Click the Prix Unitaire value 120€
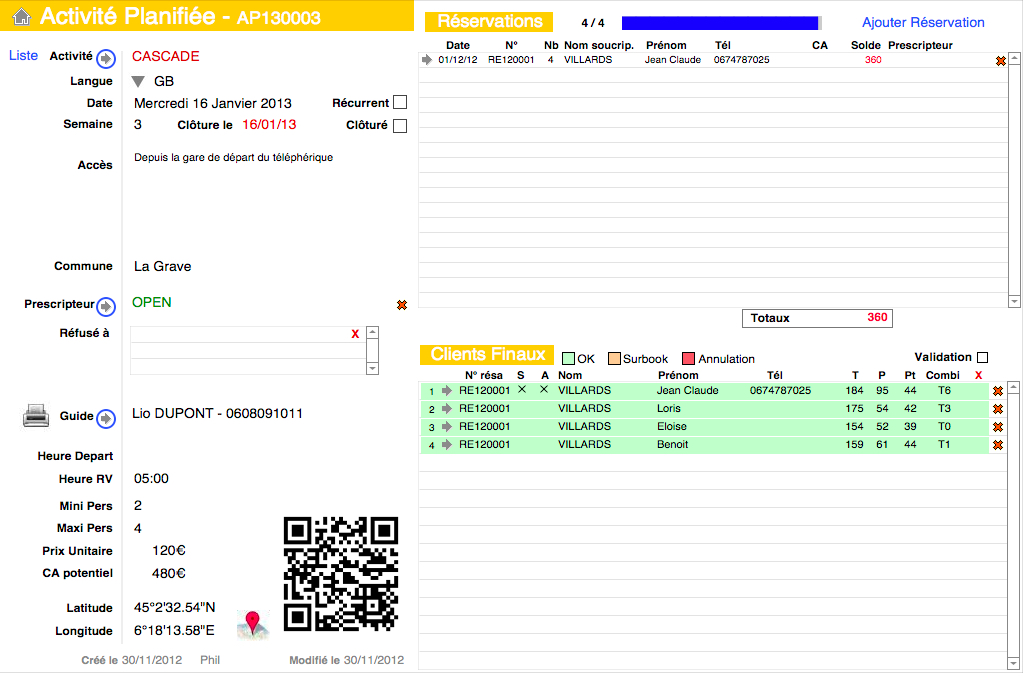Image resolution: width=1026 pixels, height=676 pixels. (169, 550)
